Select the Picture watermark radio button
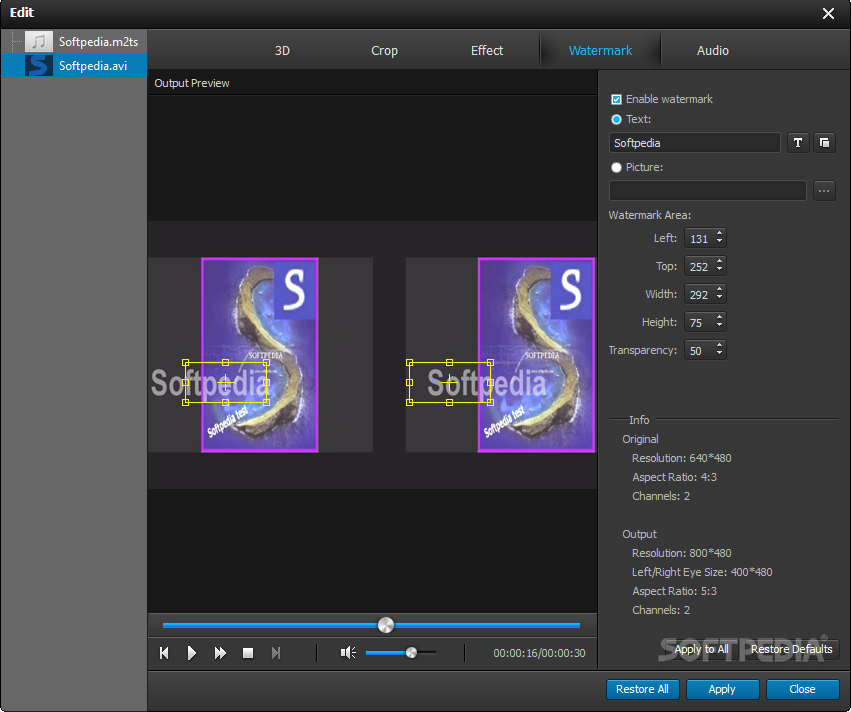 point(616,168)
